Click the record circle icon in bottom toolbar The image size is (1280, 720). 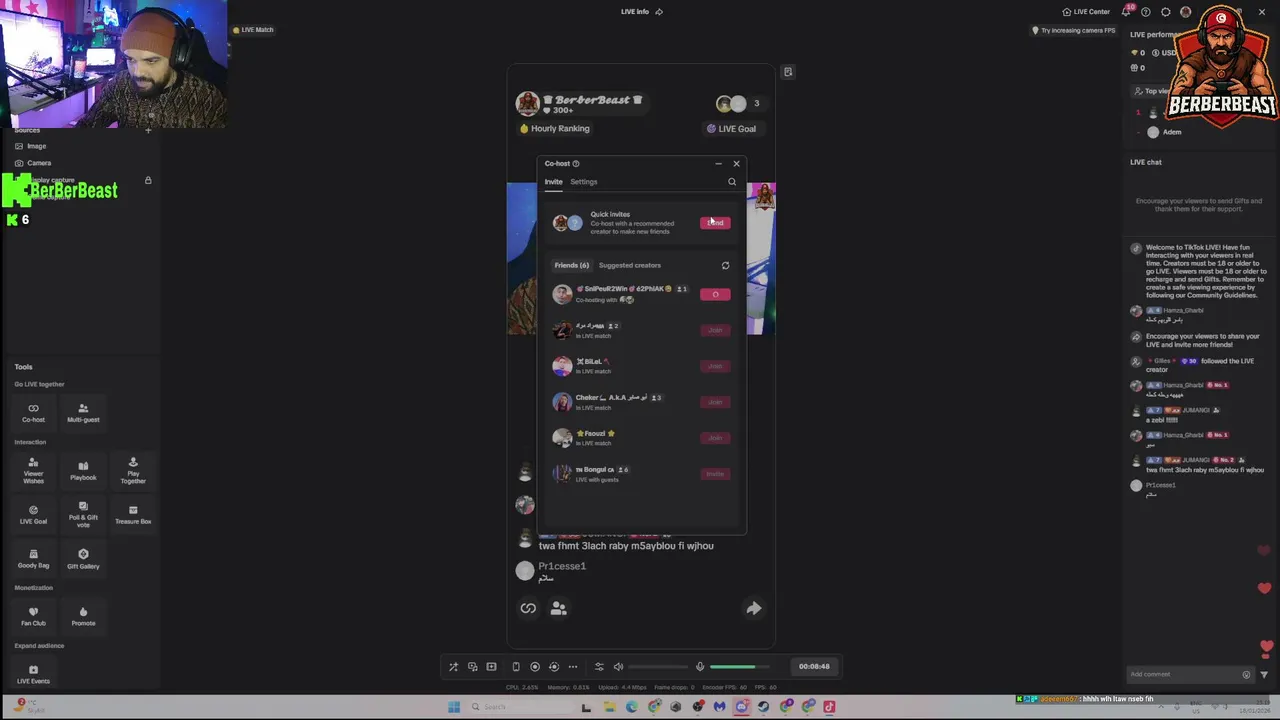tap(534, 666)
